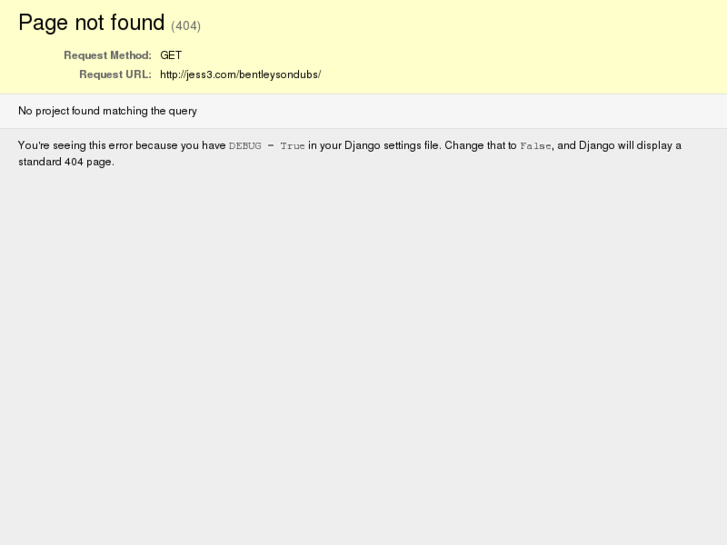Click 'bentleysondubs/' part of the URL
The height and width of the screenshot is (545, 727).
coord(280,74)
